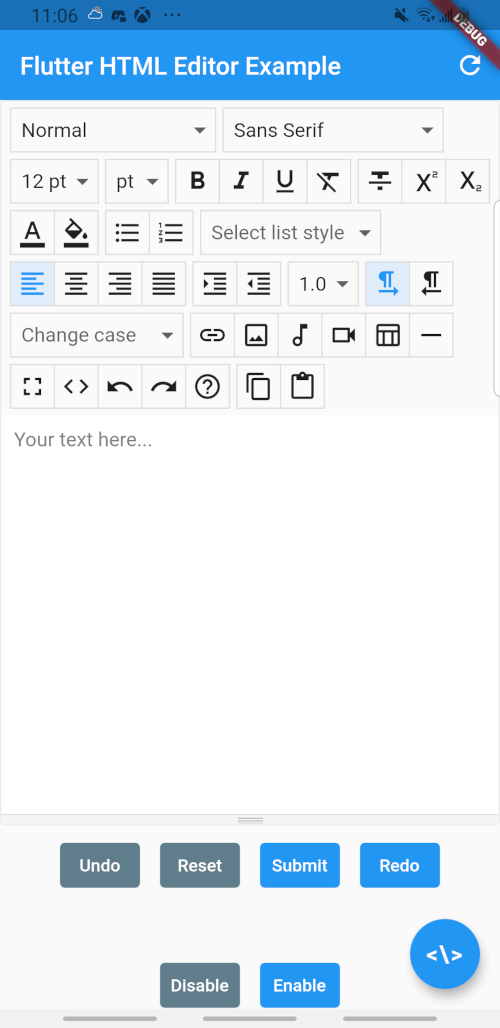Open the 1.0 line height menu
Image resolution: width=500 pixels, height=1028 pixels.
323,284
